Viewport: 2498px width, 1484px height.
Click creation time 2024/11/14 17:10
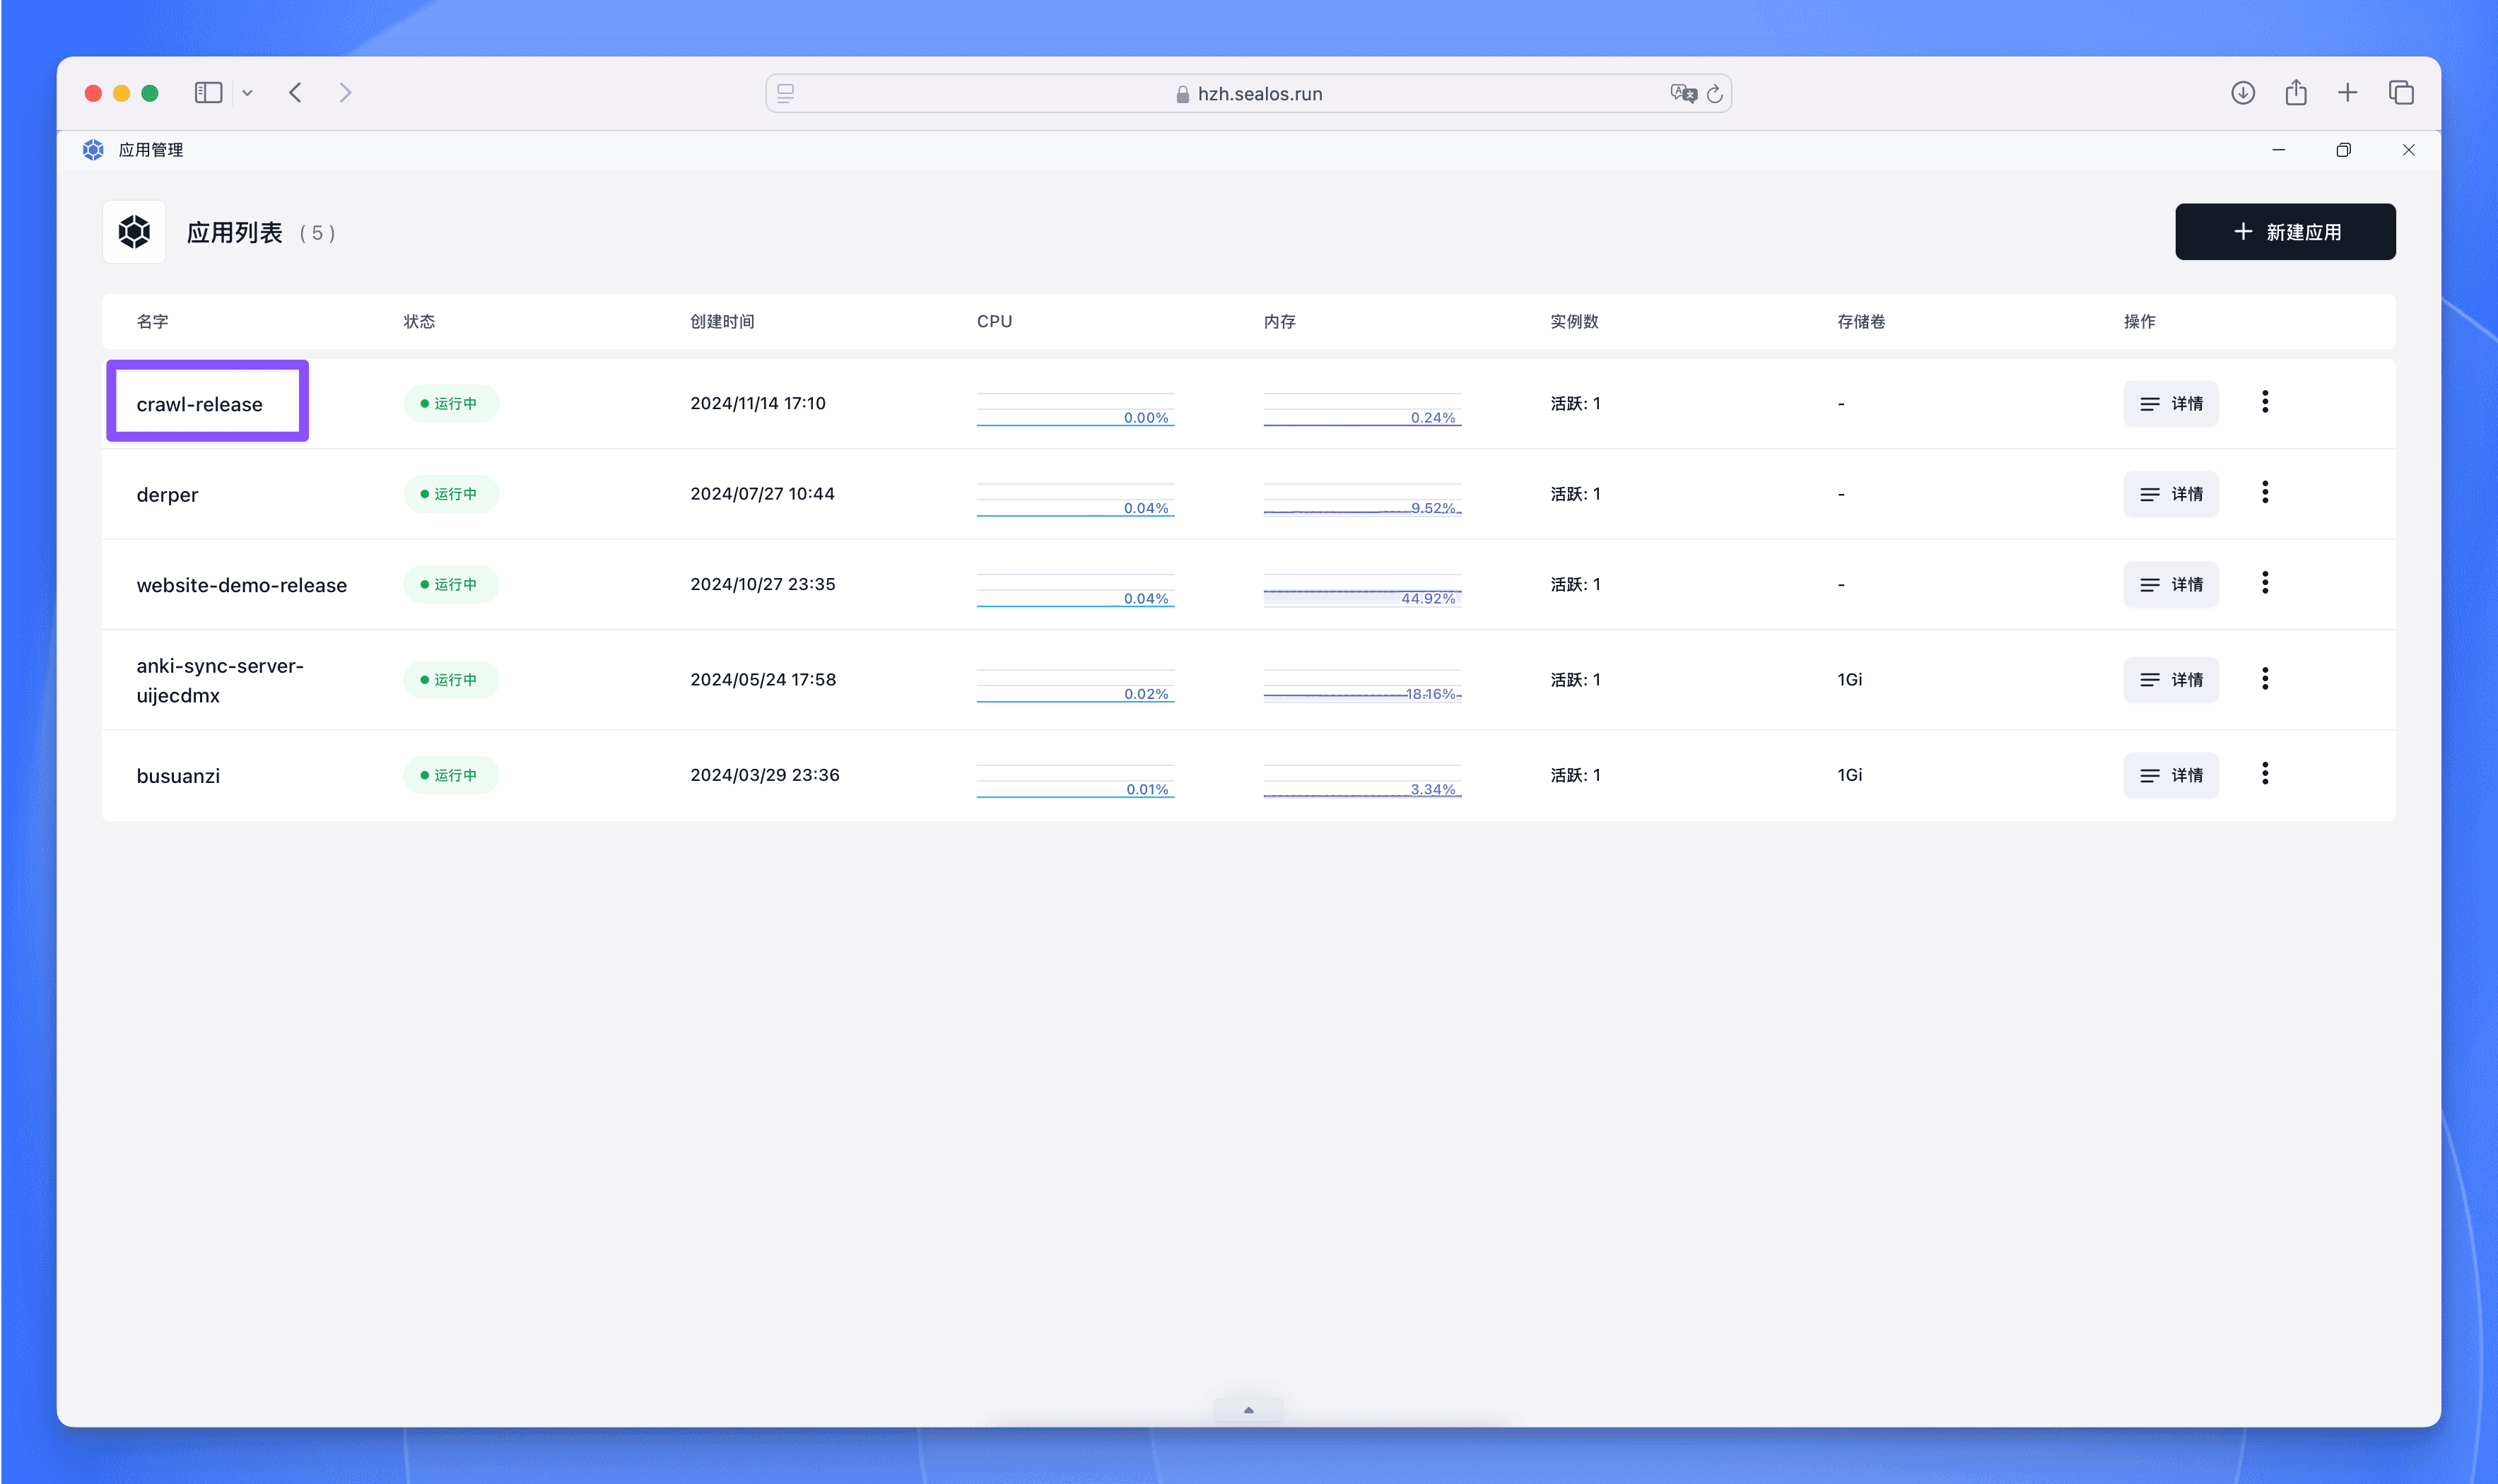(758, 403)
